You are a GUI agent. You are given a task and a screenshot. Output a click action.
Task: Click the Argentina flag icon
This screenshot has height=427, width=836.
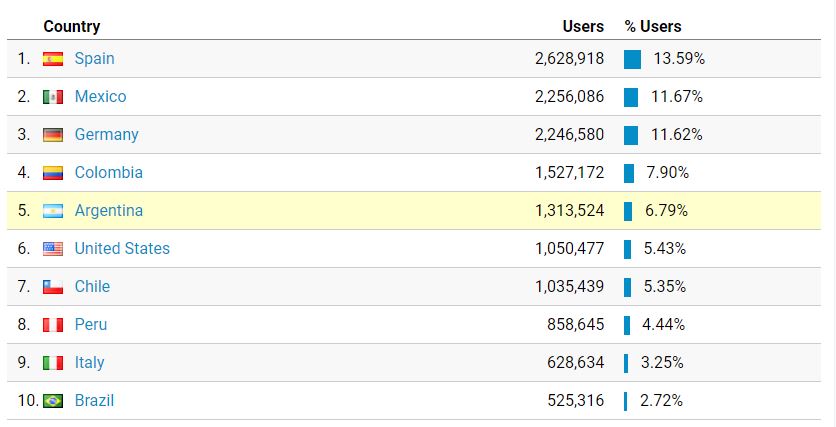click(x=53, y=211)
